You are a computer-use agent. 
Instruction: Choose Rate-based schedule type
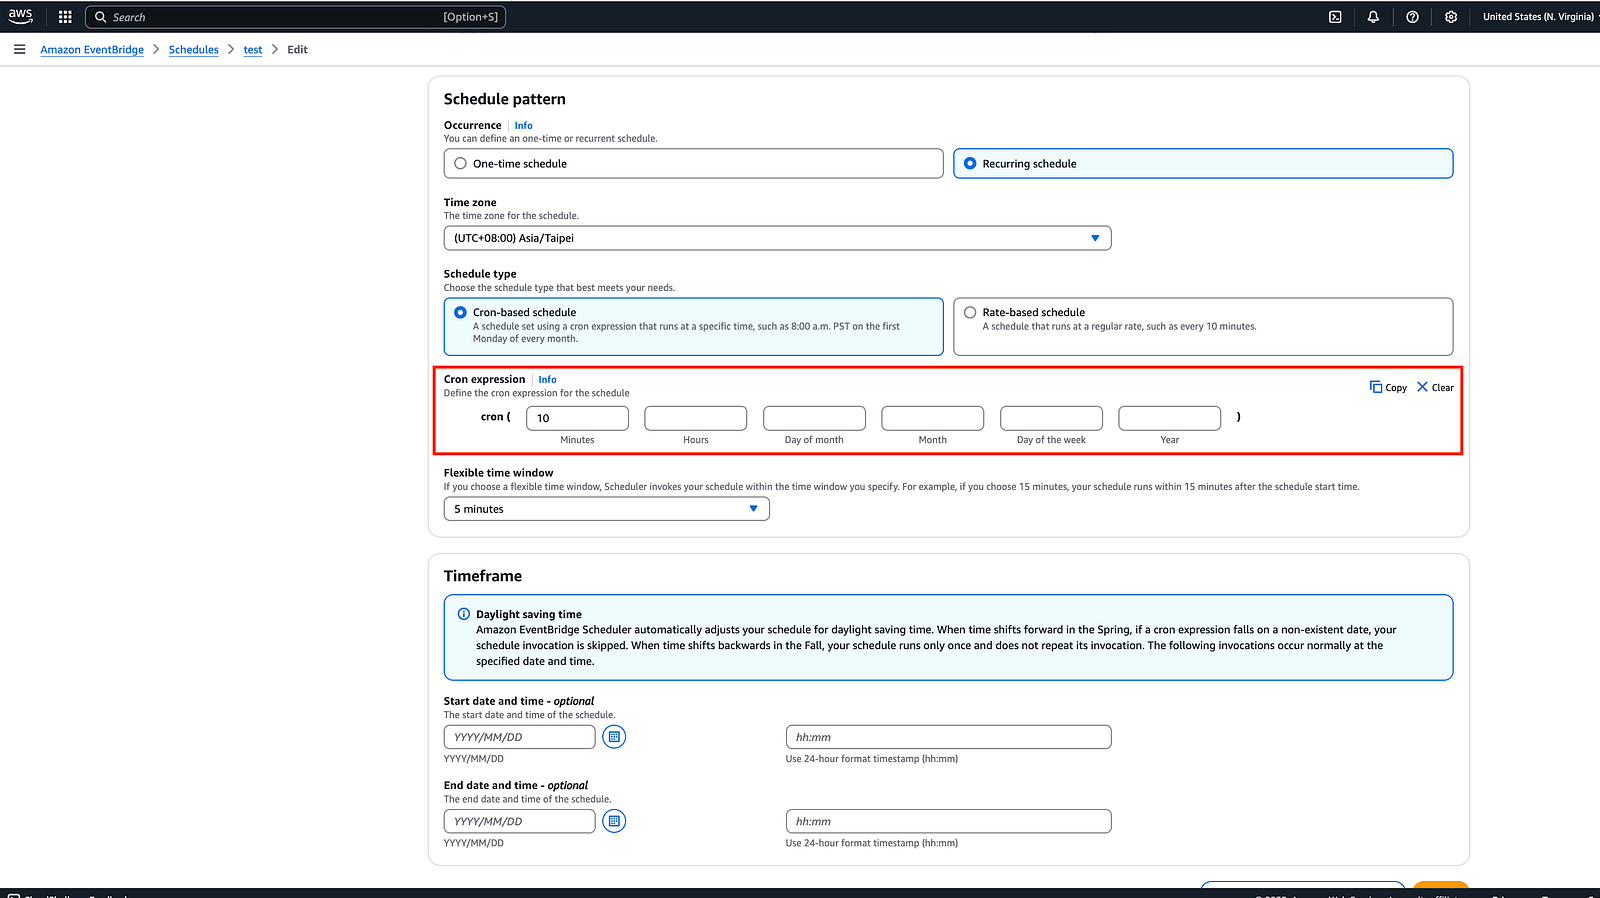1203,326
